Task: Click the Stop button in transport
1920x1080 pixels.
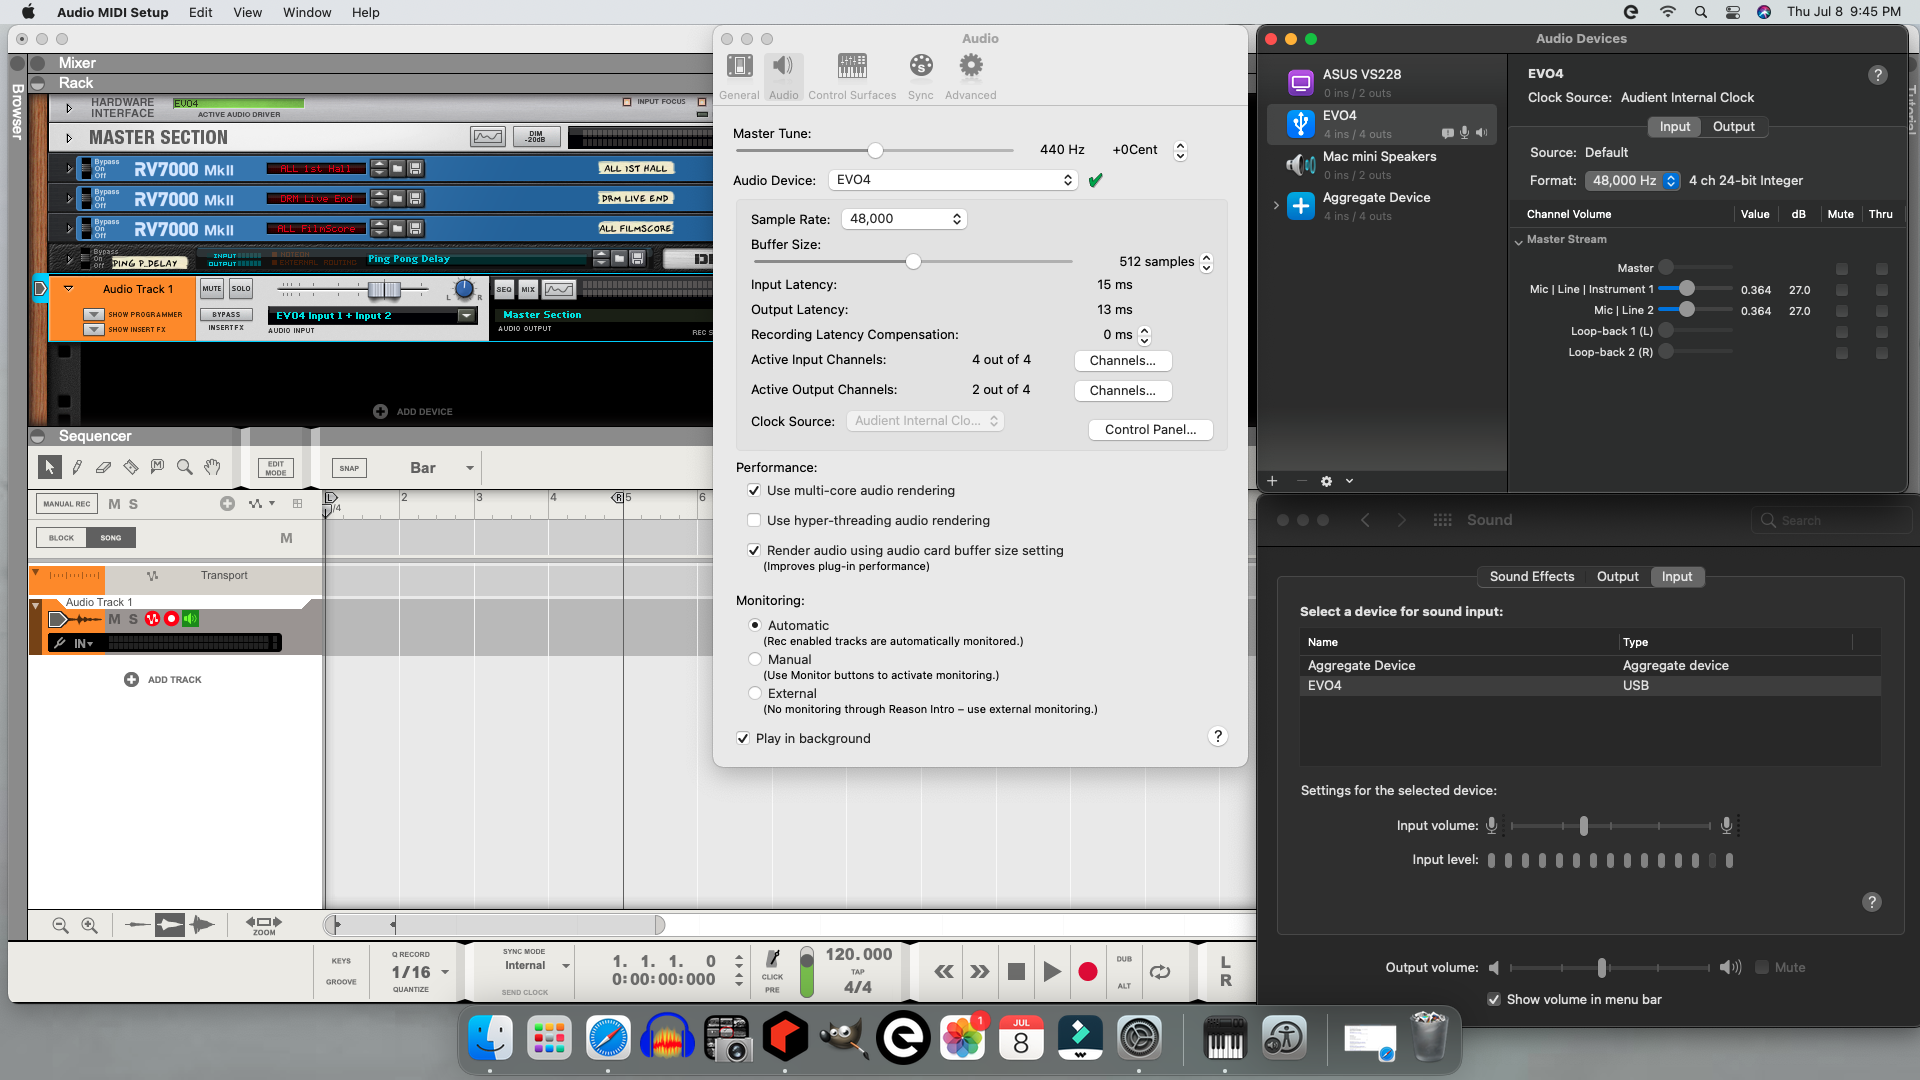Action: pos(1016,971)
